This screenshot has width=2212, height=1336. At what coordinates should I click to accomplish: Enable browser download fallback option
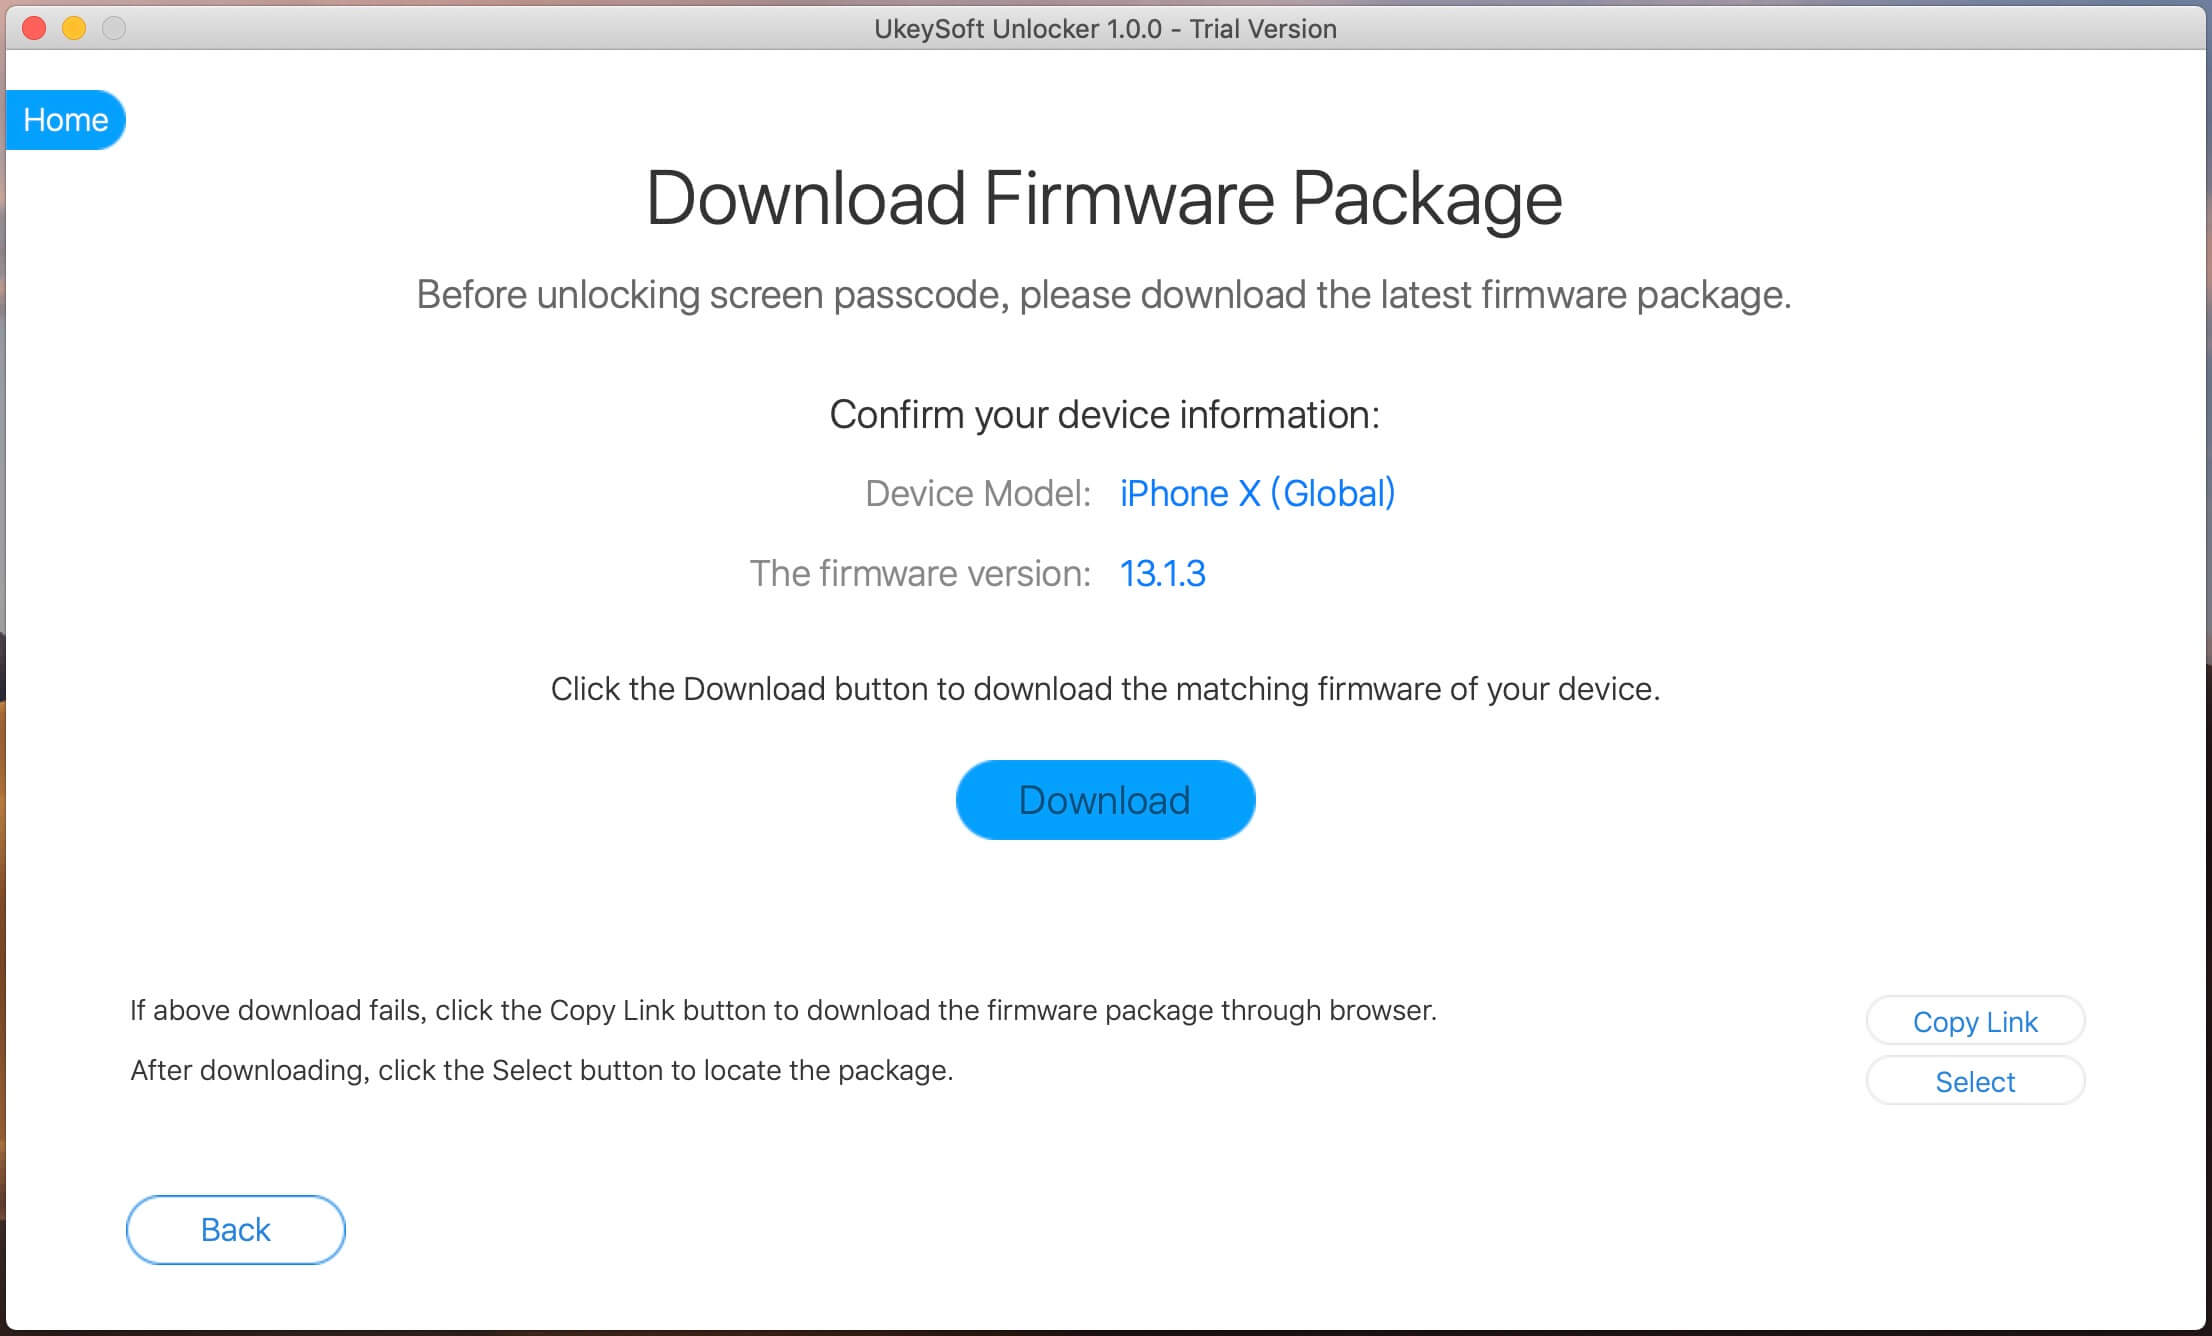click(1975, 1020)
